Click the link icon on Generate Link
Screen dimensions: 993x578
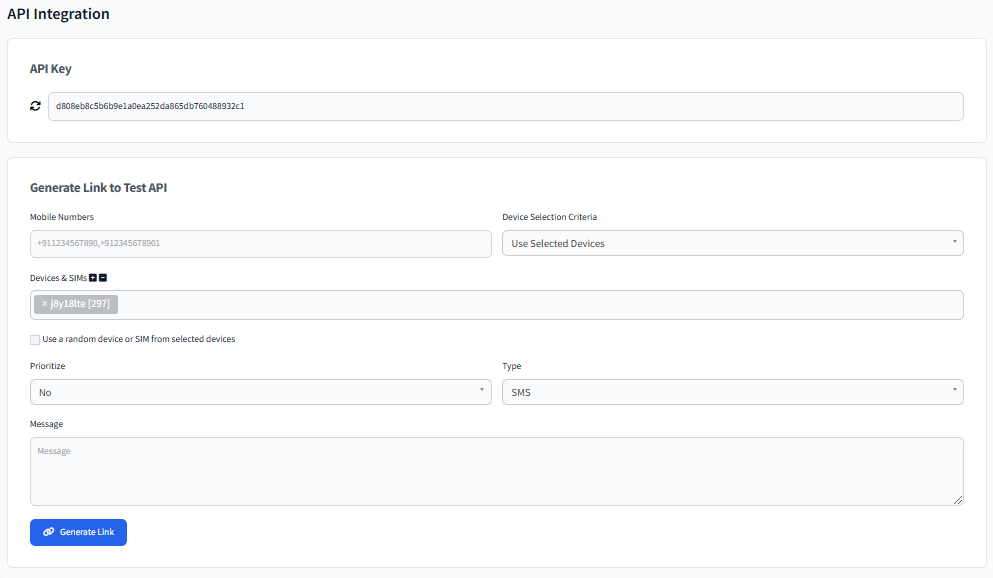click(x=47, y=532)
